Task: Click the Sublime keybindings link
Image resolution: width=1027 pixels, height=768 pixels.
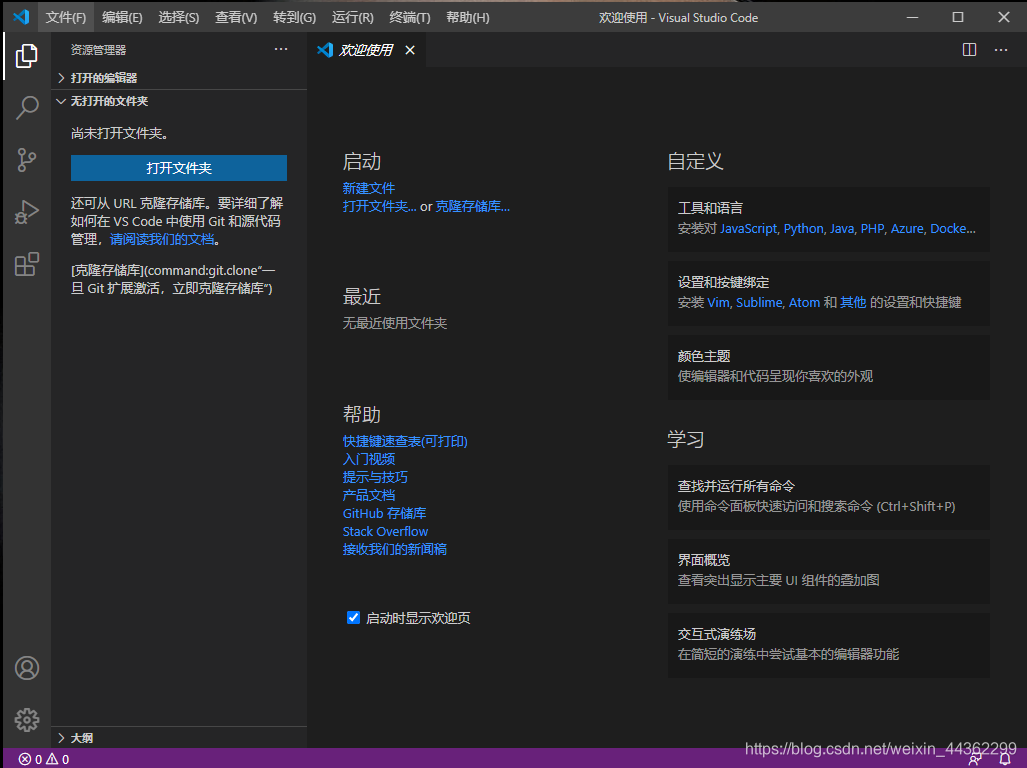Action: [759, 302]
